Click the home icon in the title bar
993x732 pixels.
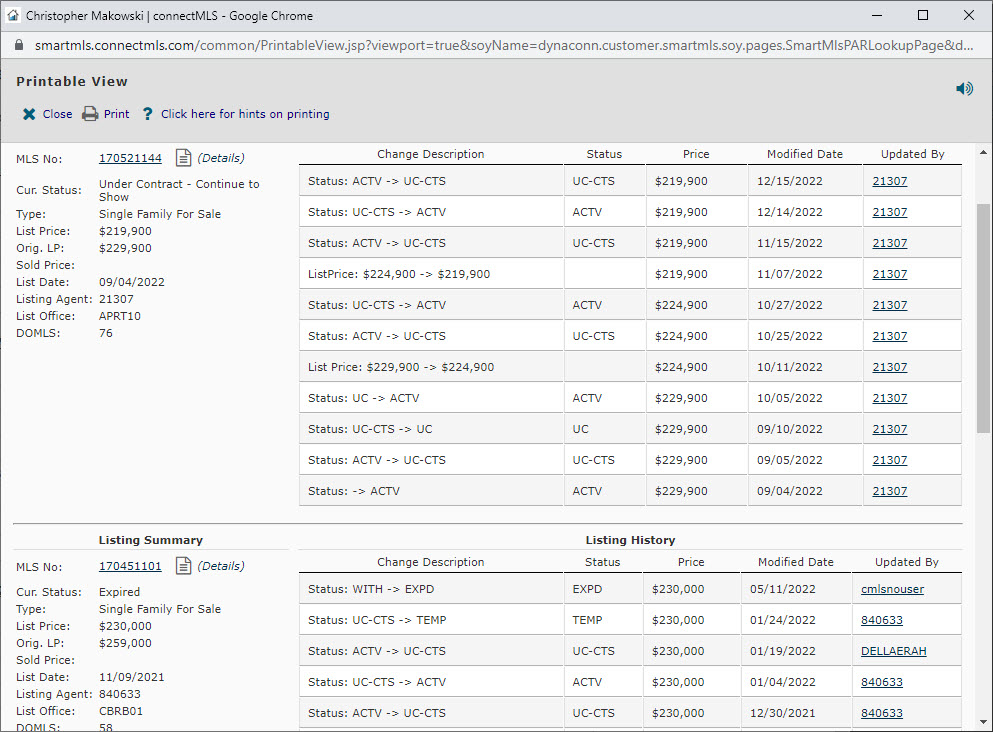coord(13,14)
